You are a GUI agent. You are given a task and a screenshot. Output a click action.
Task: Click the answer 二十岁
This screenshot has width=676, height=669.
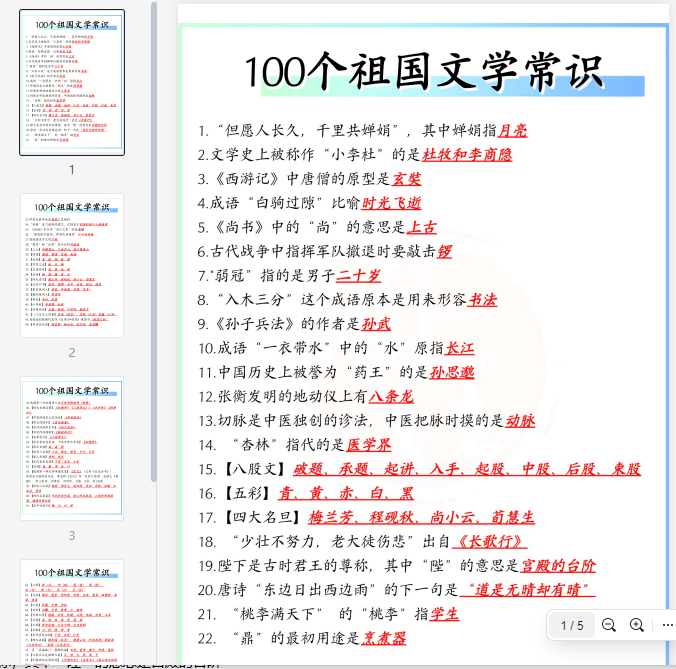[x=358, y=275]
